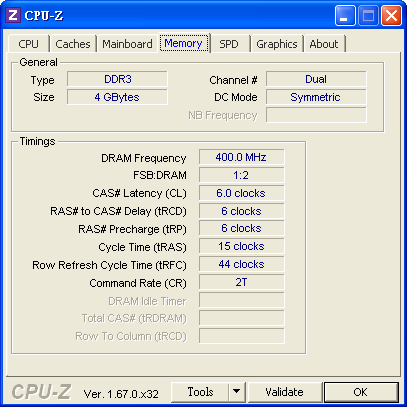Image resolution: width=407 pixels, height=407 pixels.
Task: Click the Command Rate 2T field
Action: (241, 282)
